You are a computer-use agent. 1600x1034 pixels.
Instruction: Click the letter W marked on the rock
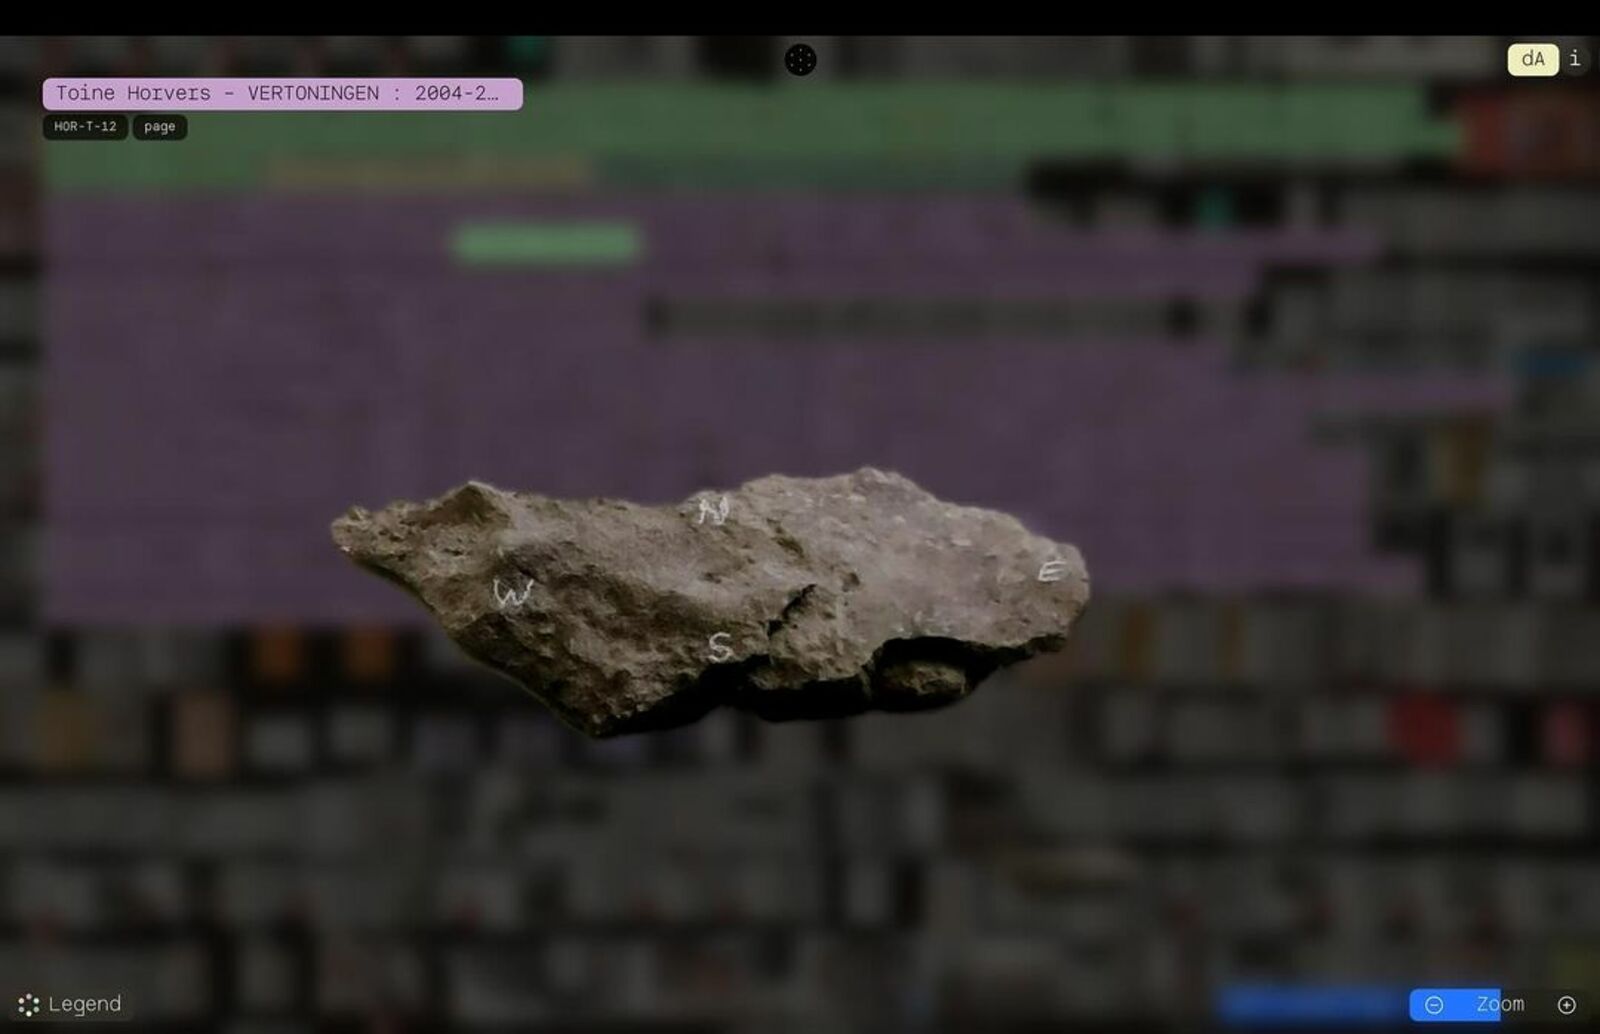(513, 594)
